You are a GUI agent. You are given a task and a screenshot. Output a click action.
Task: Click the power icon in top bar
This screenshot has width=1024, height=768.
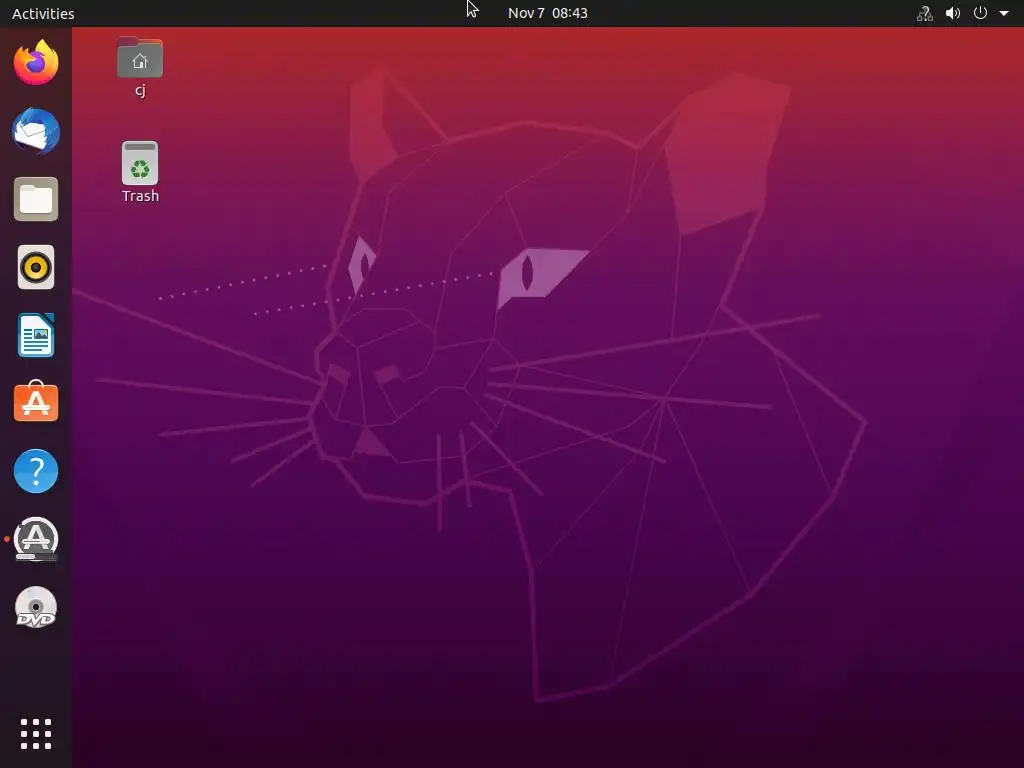(980, 13)
